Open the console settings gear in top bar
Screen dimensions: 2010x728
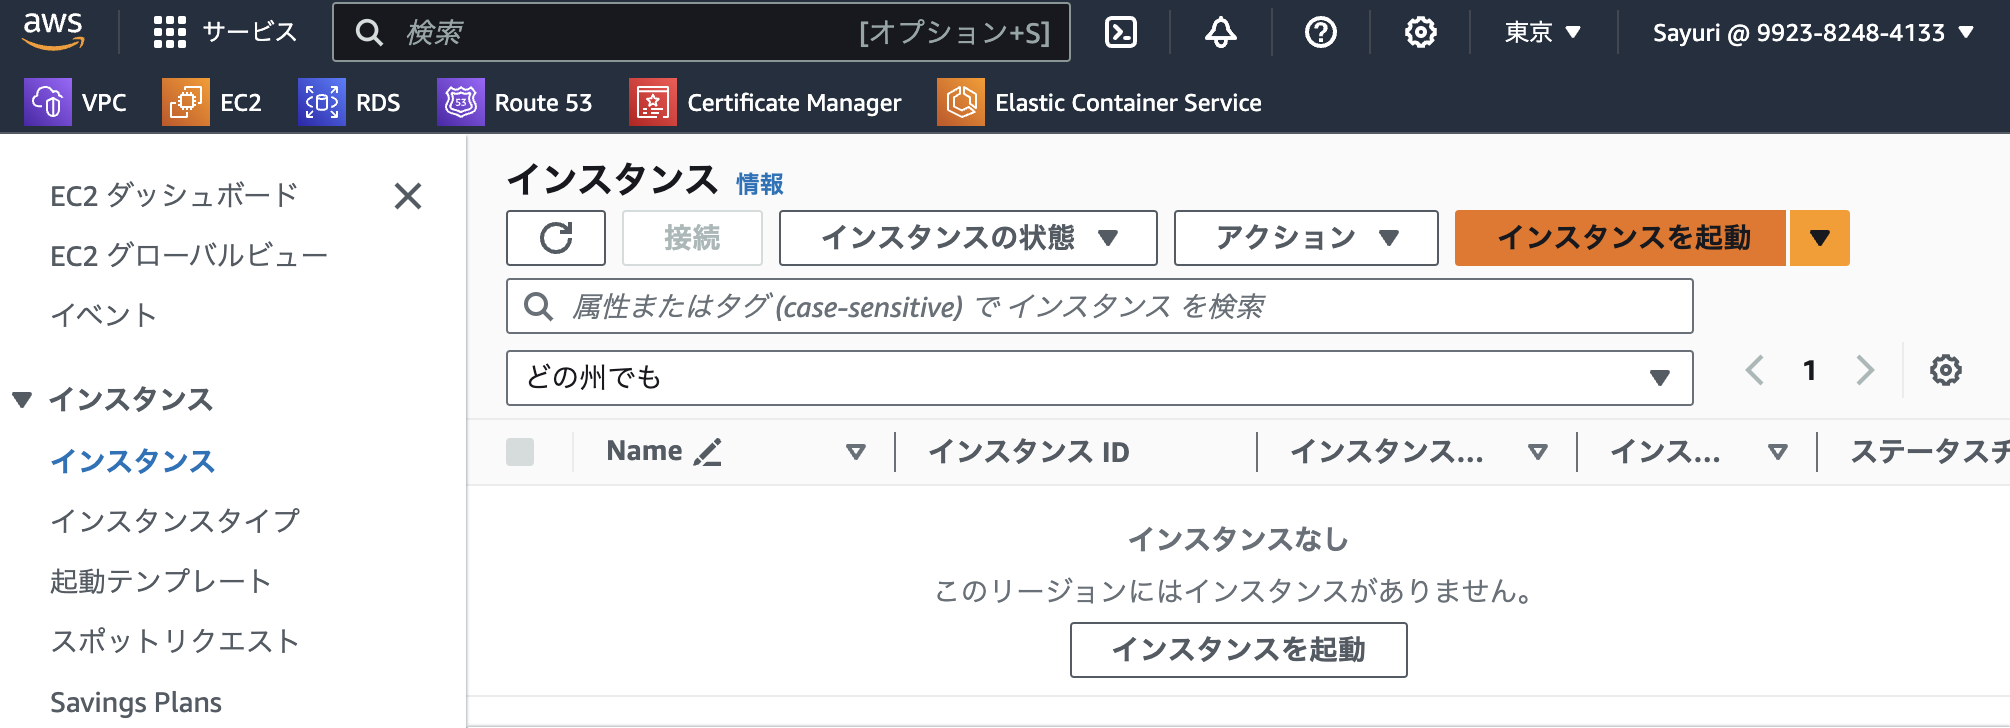1420,32
